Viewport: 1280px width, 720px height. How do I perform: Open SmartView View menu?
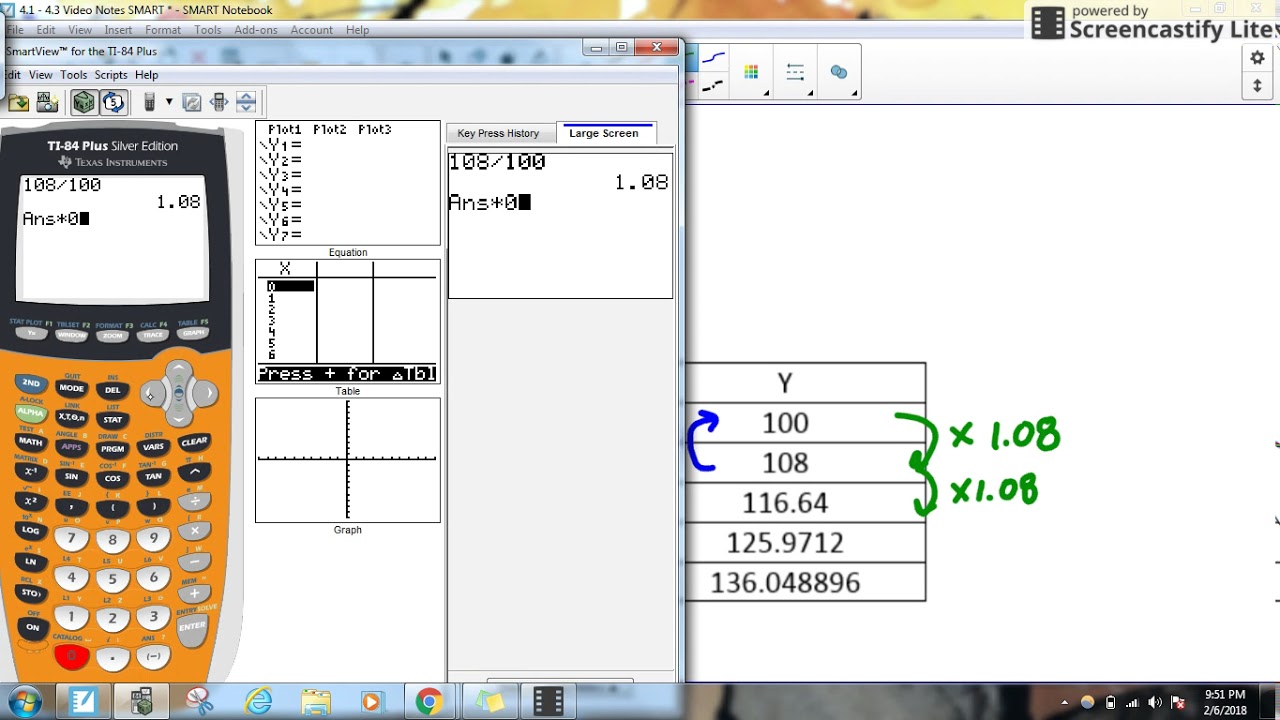click(41, 75)
